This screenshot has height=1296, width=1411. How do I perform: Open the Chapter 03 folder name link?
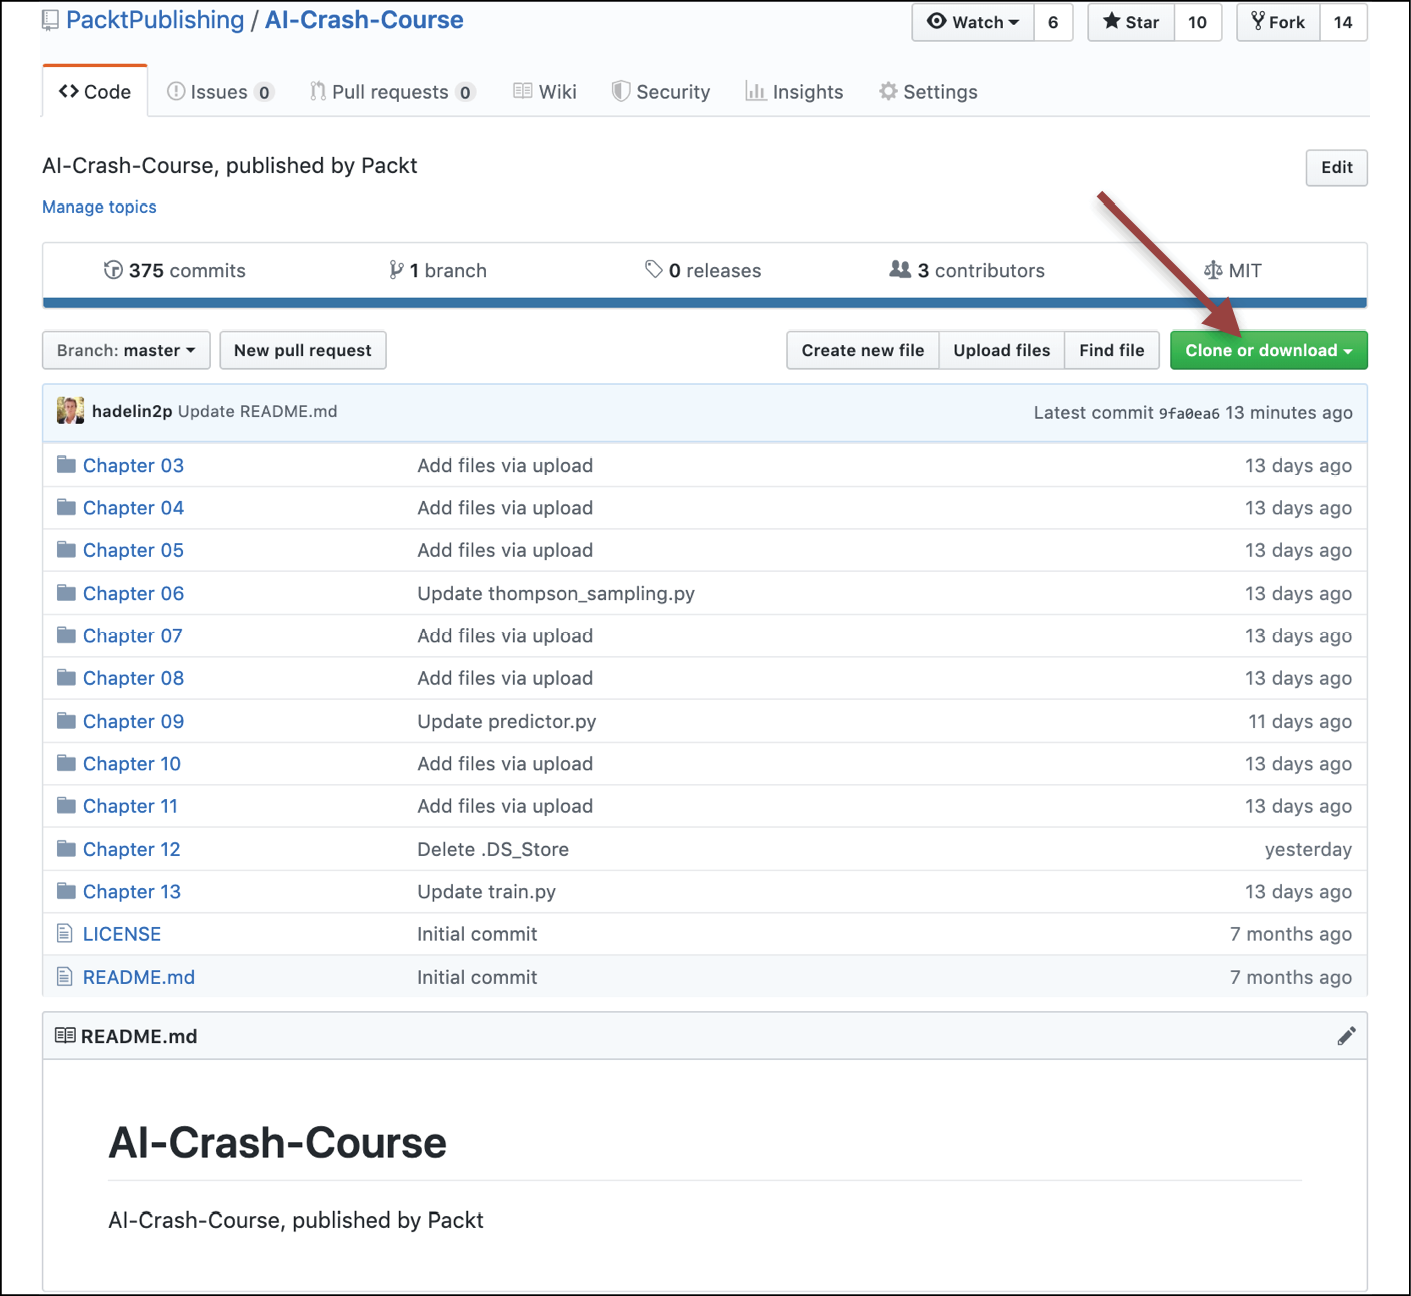133,465
